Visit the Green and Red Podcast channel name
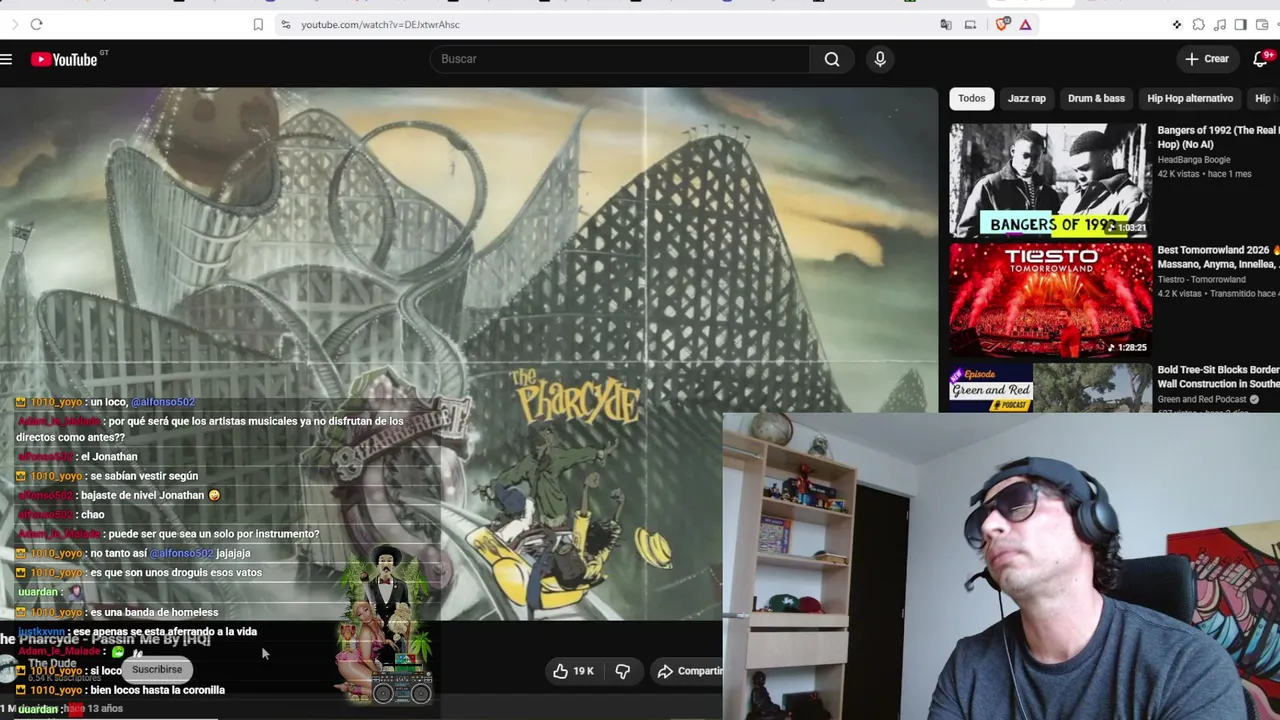The image size is (1280, 720). pos(1202,400)
